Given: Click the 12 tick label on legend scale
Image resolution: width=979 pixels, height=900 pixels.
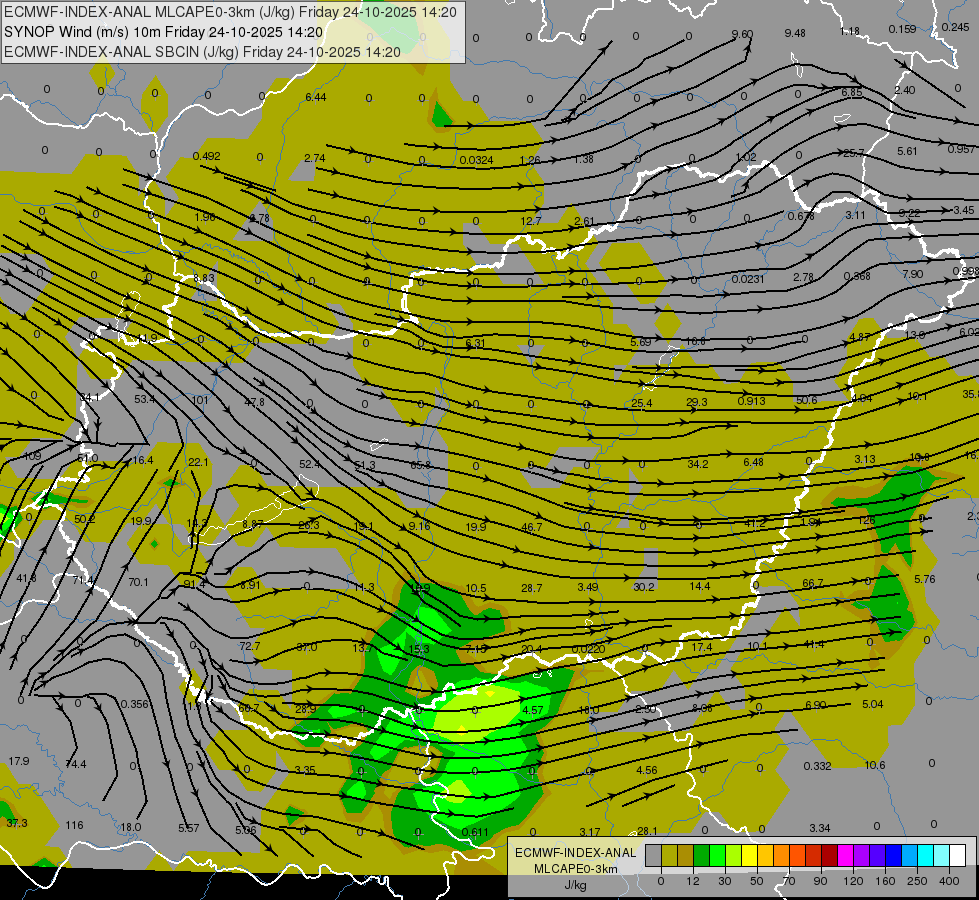Looking at the screenshot, I should (x=693, y=881).
